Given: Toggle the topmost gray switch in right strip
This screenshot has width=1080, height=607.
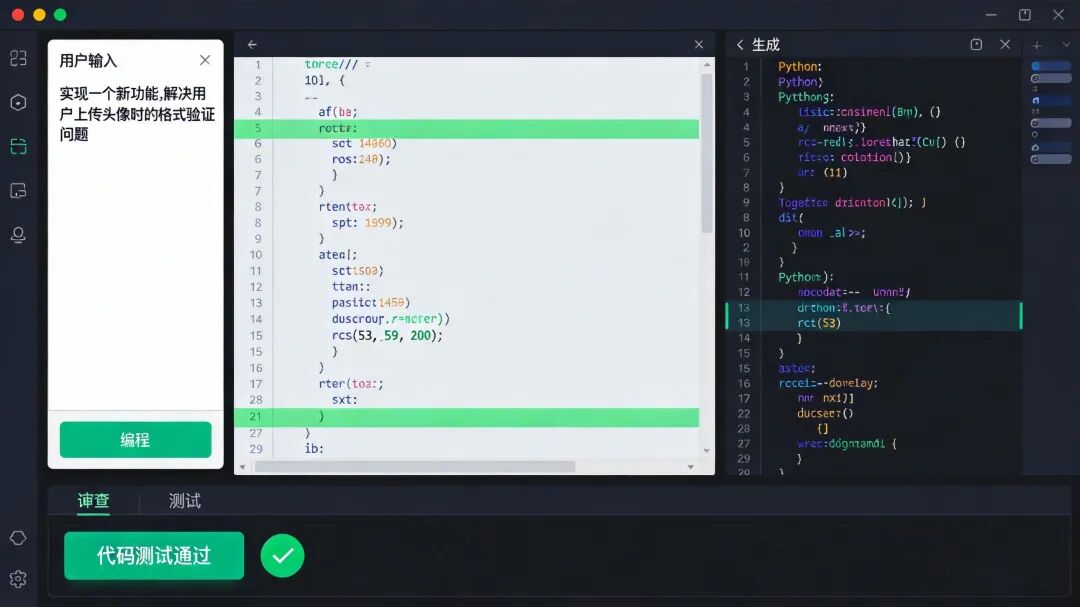Looking at the screenshot, I should pyautogui.click(x=1050, y=79).
